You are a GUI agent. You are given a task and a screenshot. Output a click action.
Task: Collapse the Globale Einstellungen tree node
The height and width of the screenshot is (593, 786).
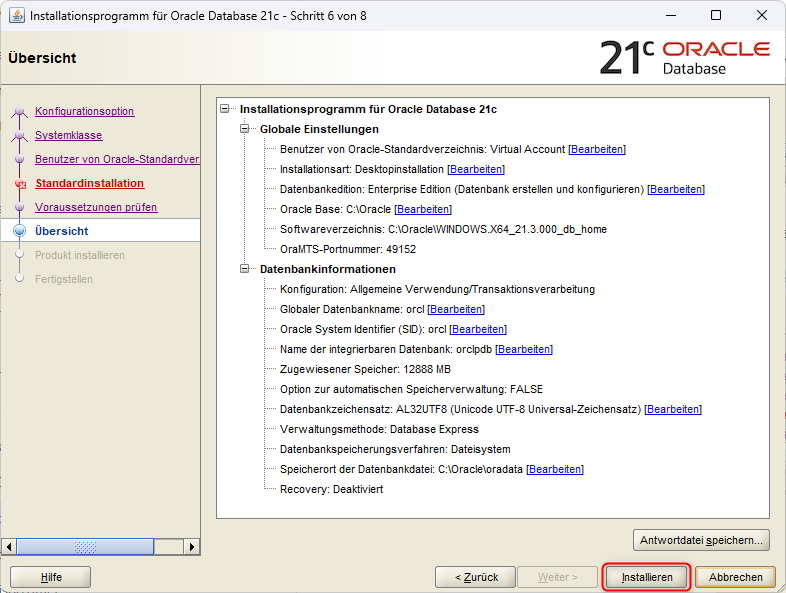point(245,129)
